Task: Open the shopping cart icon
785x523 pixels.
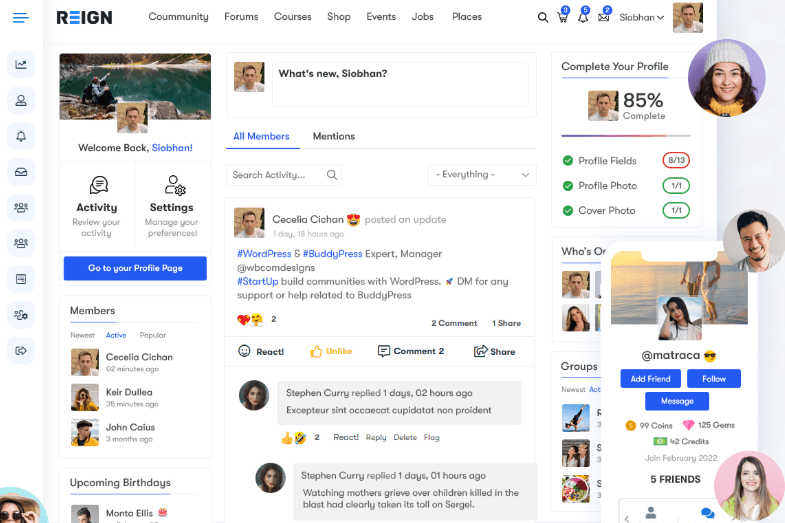Action: click(563, 17)
